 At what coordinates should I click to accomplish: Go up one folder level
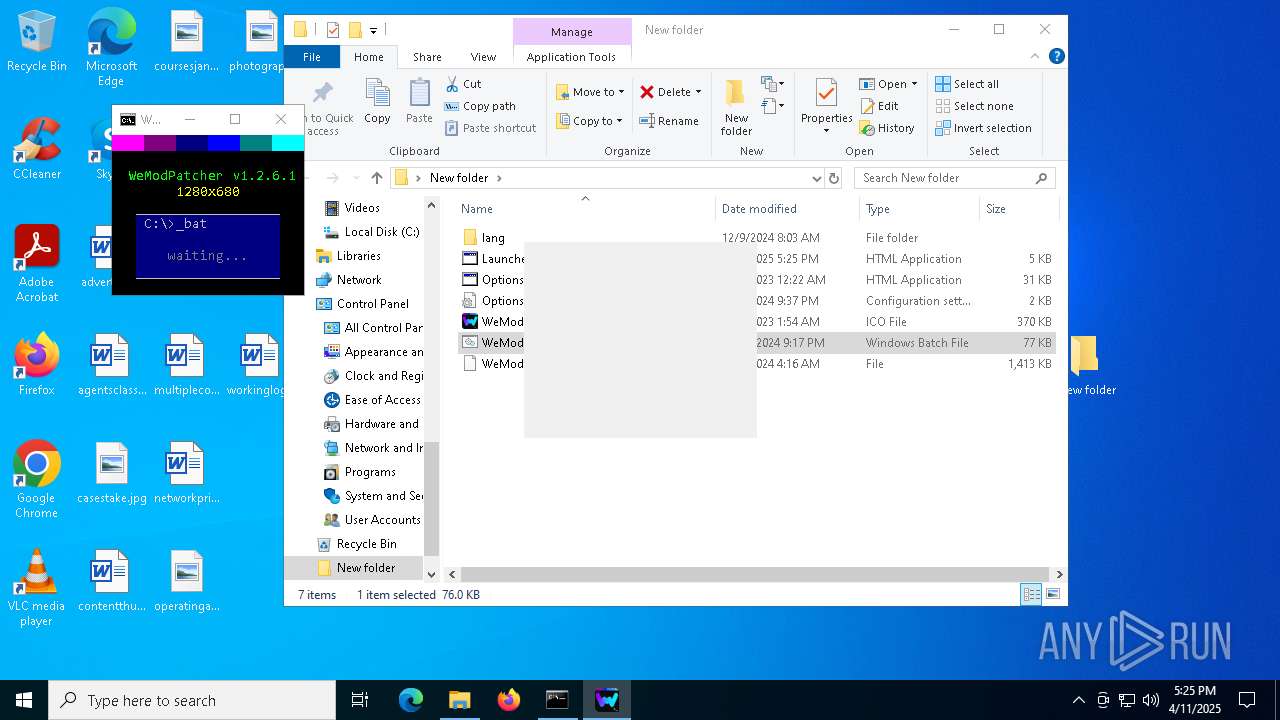coord(376,178)
